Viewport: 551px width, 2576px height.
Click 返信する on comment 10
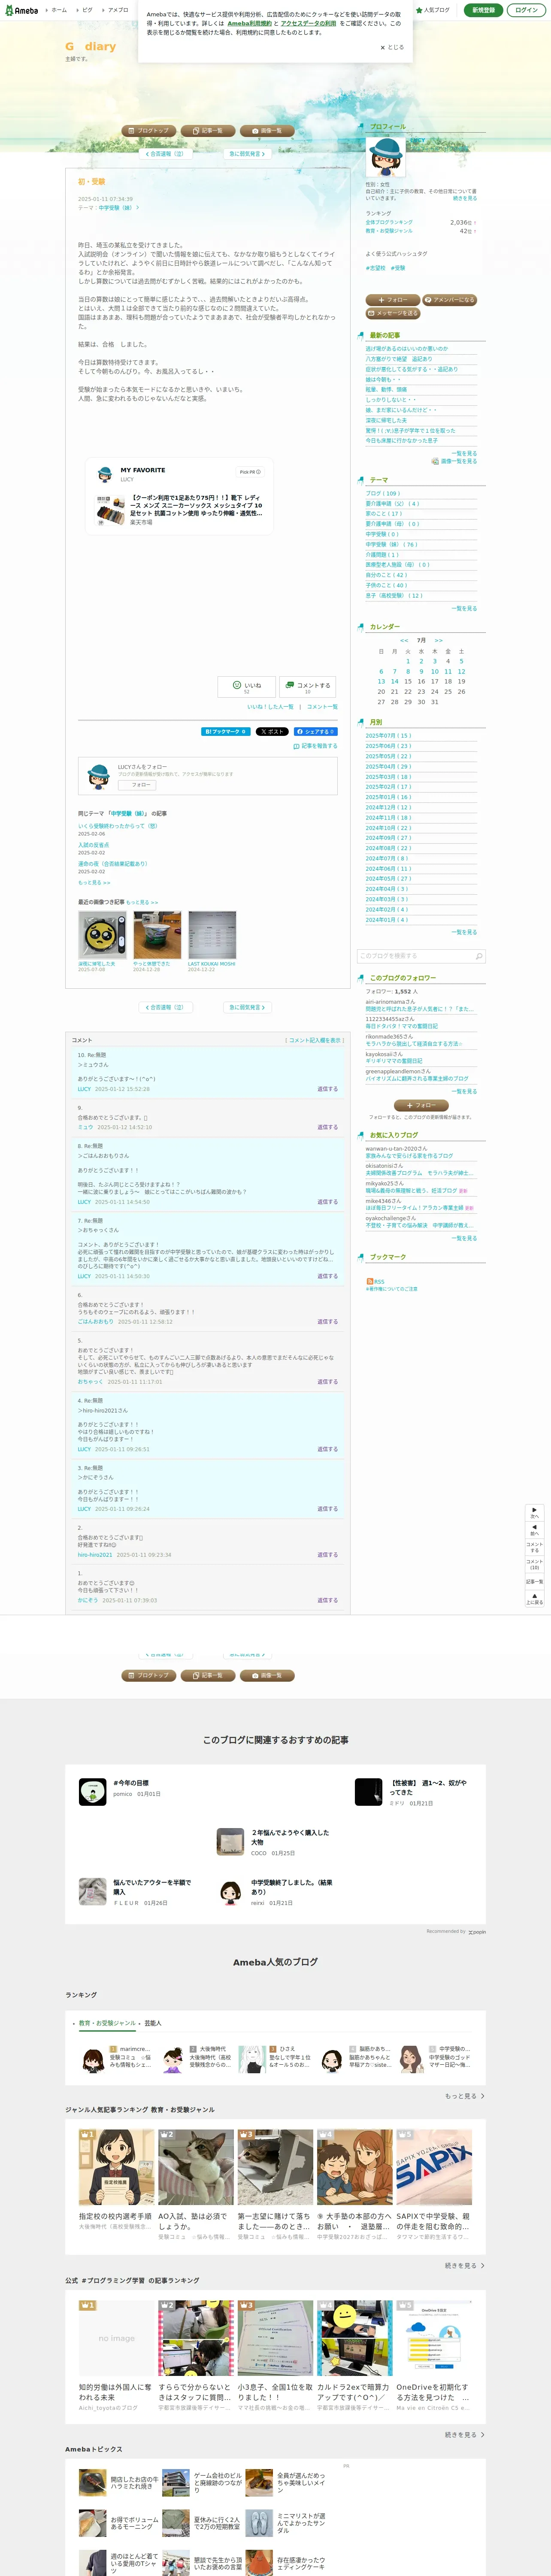click(328, 1088)
